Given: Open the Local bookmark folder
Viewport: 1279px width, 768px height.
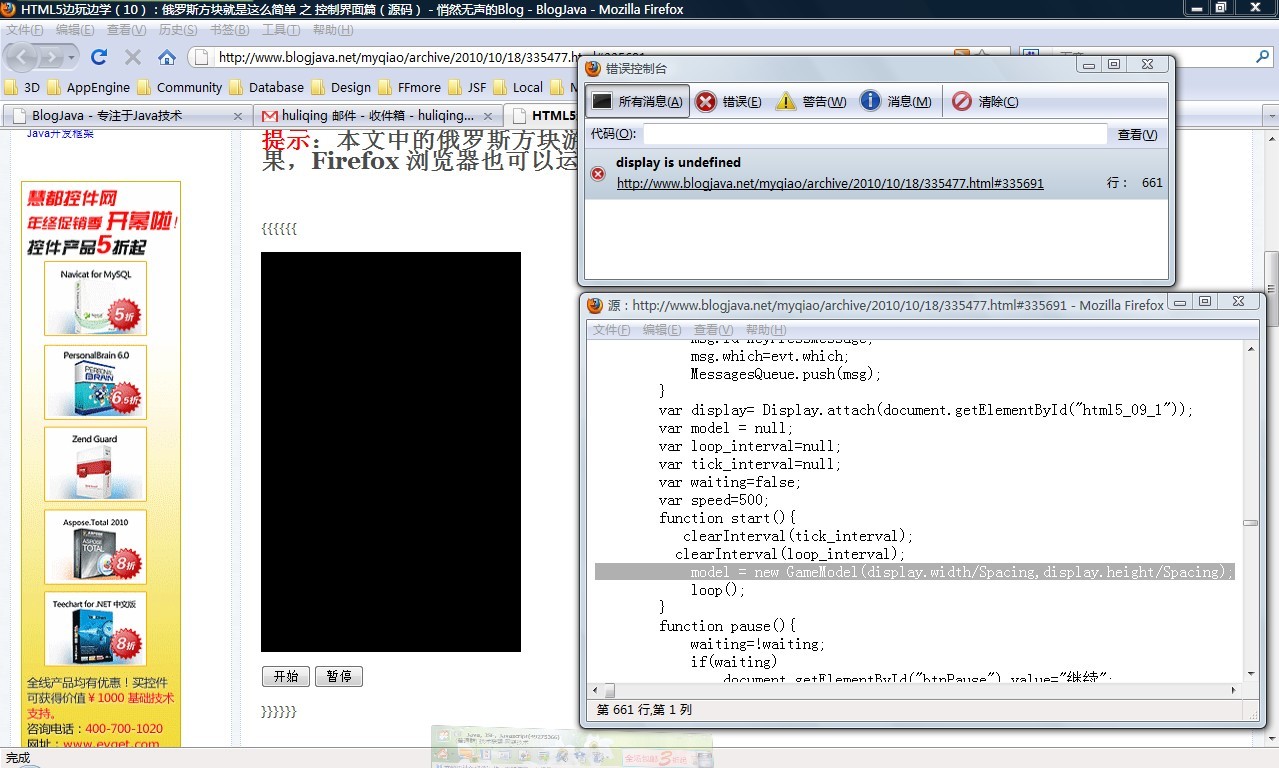Looking at the screenshot, I should [518, 87].
